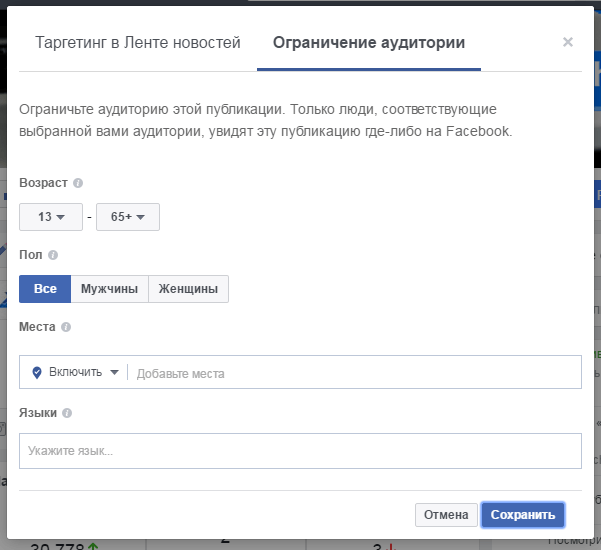Select Все gender option
The height and width of the screenshot is (550, 601).
(45, 289)
